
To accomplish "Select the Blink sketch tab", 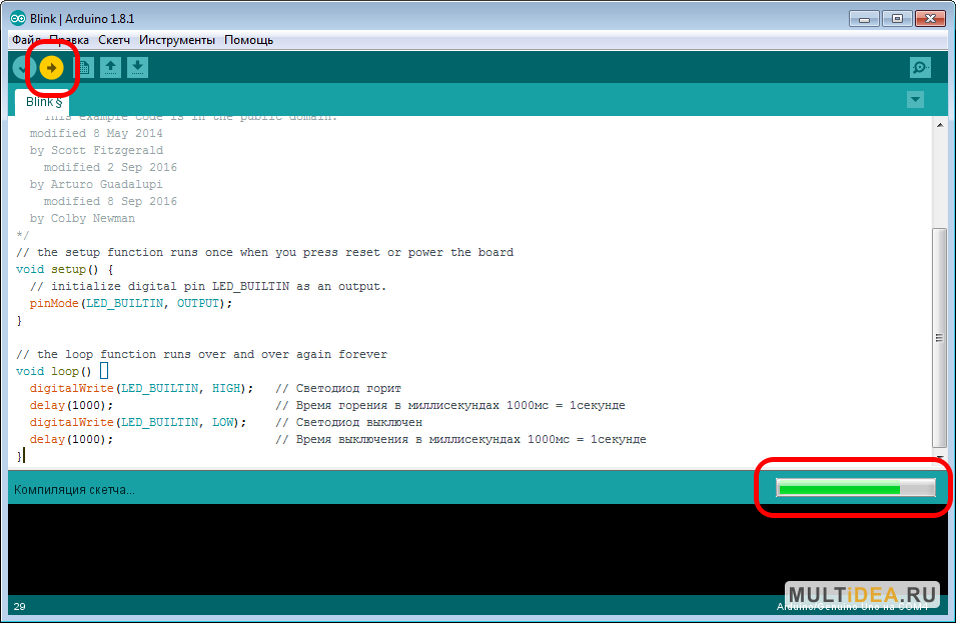I will point(43,102).
